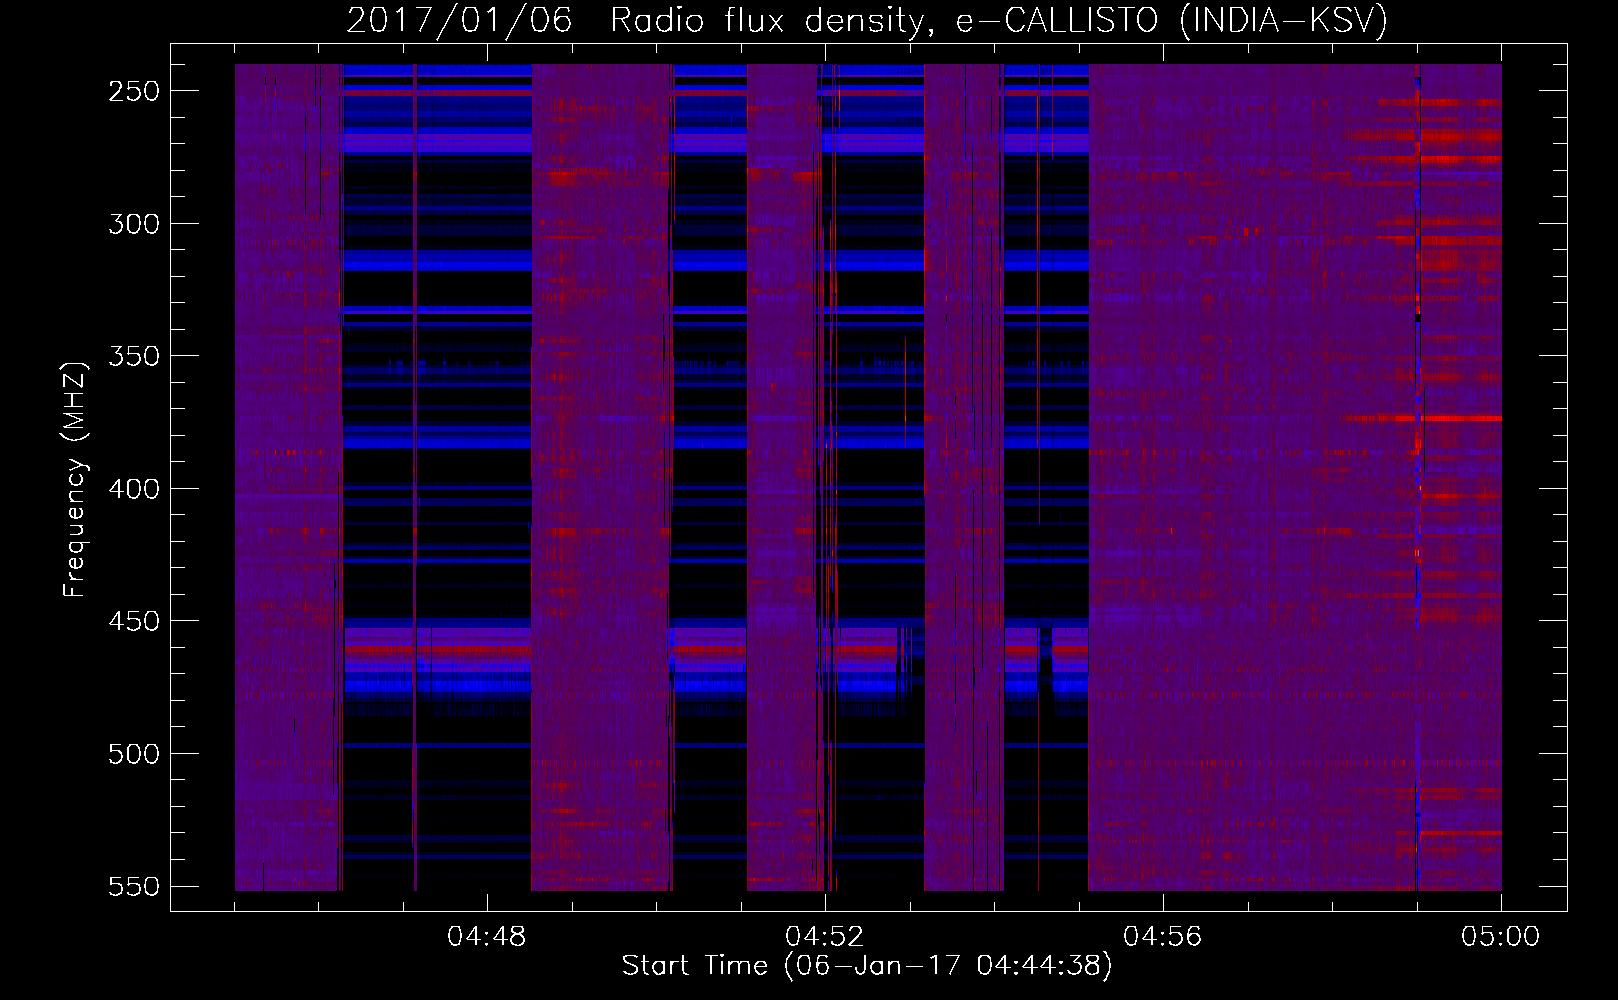
Task: Click the 450 frequency tick label
Action: pos(134,622)
